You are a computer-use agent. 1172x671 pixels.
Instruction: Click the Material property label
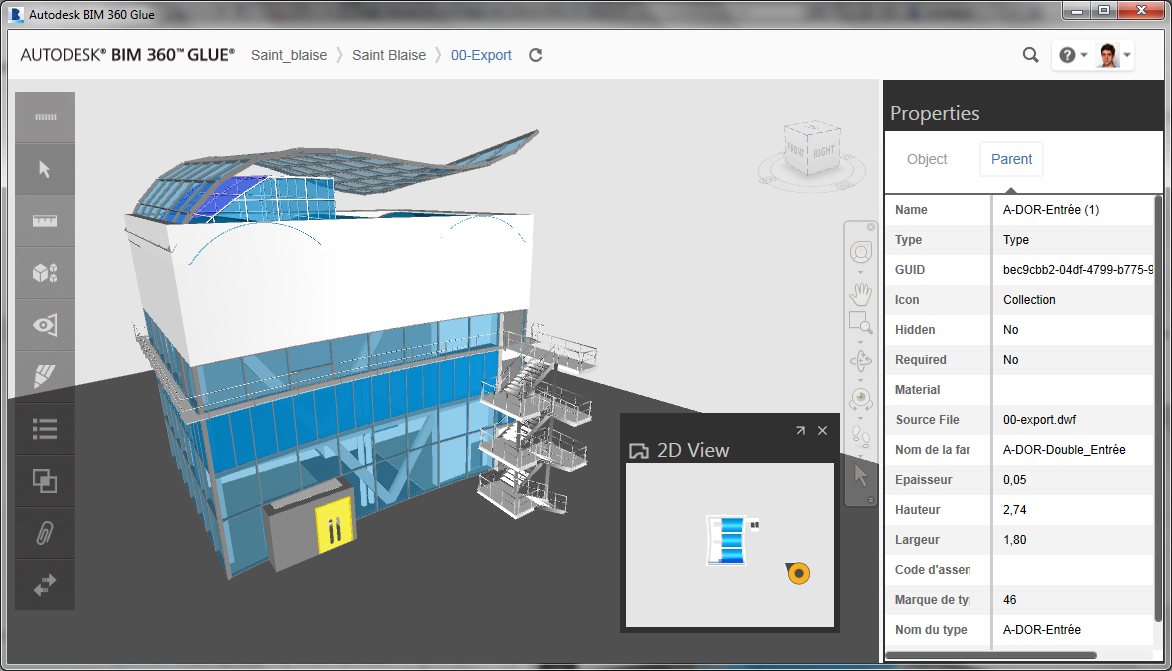pos(918,390)
